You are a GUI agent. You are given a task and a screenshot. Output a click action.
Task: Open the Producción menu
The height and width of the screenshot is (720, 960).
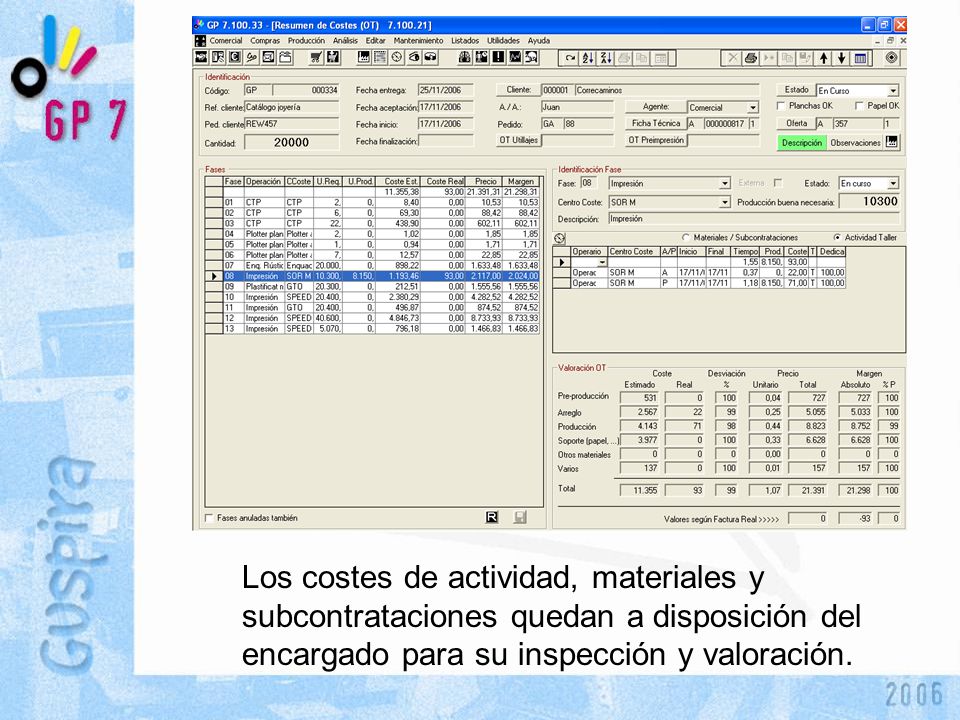pyautogui.click(x=307, y=40)
